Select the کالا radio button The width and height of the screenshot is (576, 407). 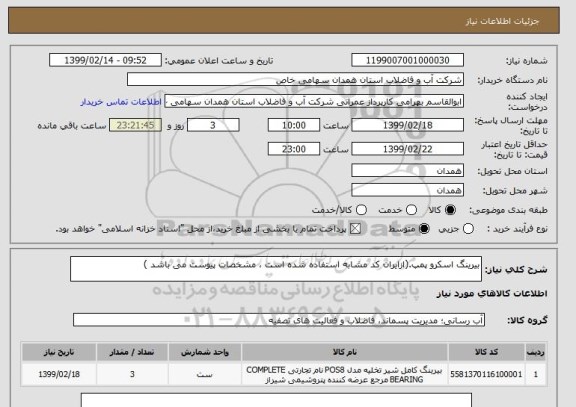pyautogui.click(x=450, y=210)
